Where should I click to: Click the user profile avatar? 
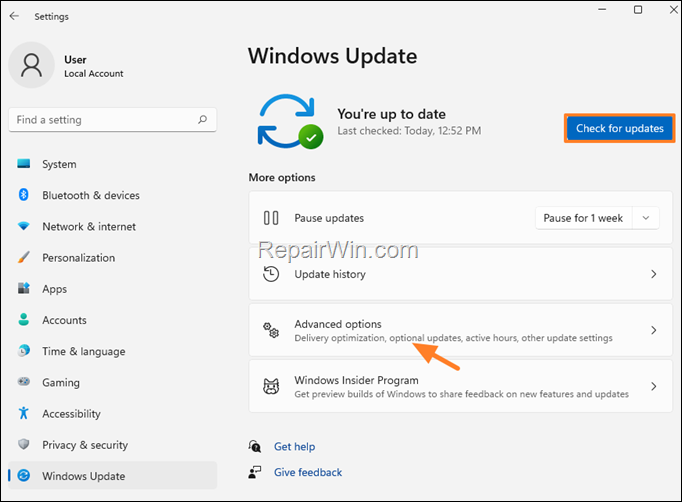click(31, 65)
